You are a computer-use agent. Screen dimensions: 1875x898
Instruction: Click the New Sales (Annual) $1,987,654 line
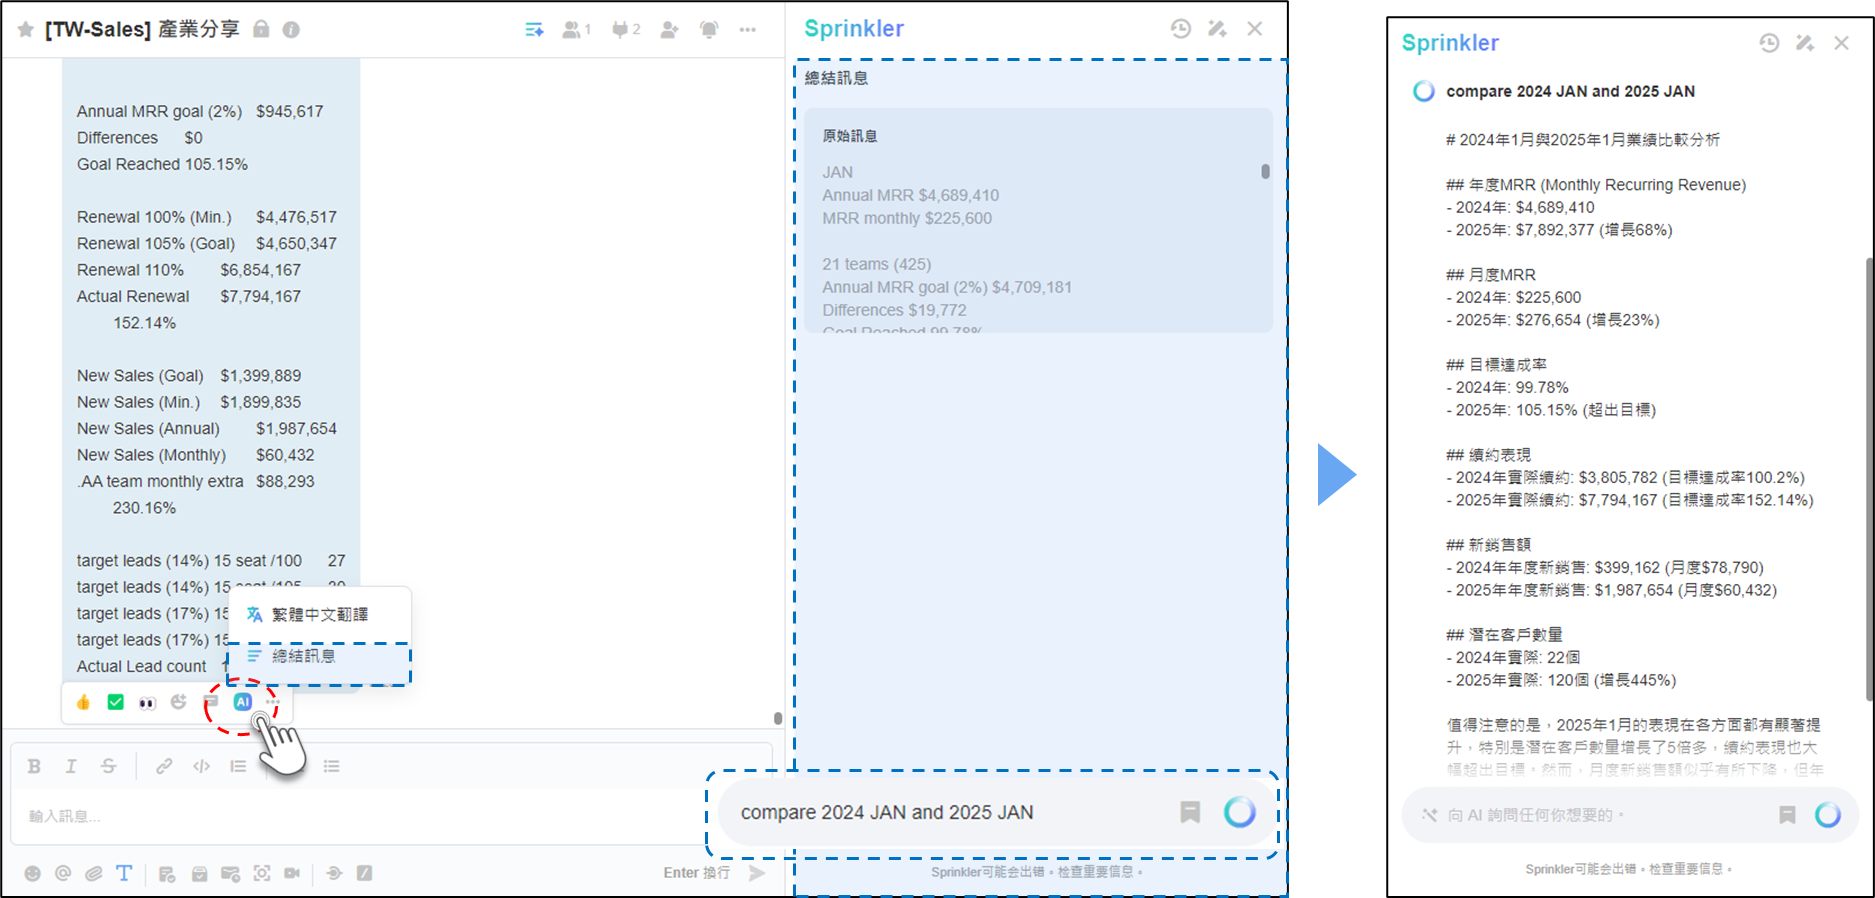point(207,428)
